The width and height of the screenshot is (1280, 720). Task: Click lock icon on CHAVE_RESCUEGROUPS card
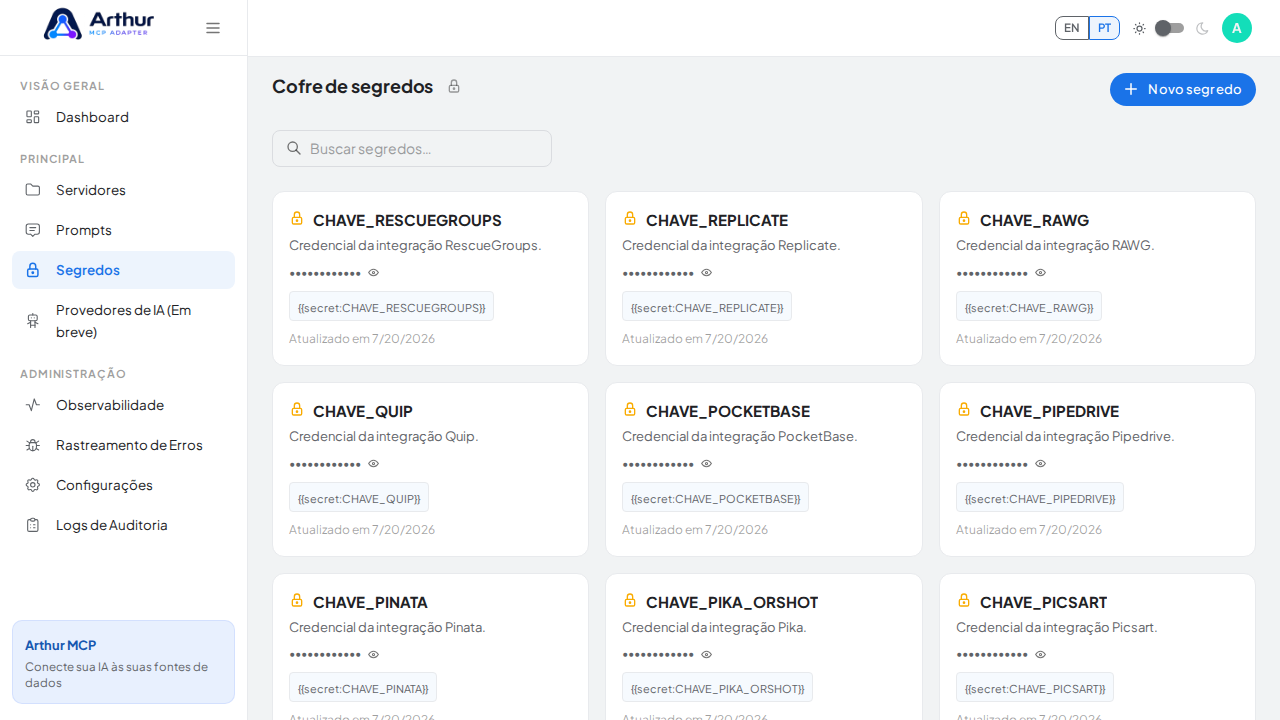pos(297,218)
